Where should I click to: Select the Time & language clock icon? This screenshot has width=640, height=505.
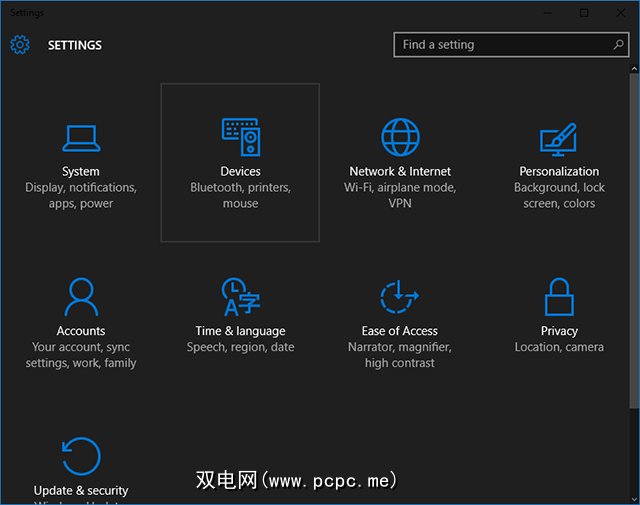240,297
